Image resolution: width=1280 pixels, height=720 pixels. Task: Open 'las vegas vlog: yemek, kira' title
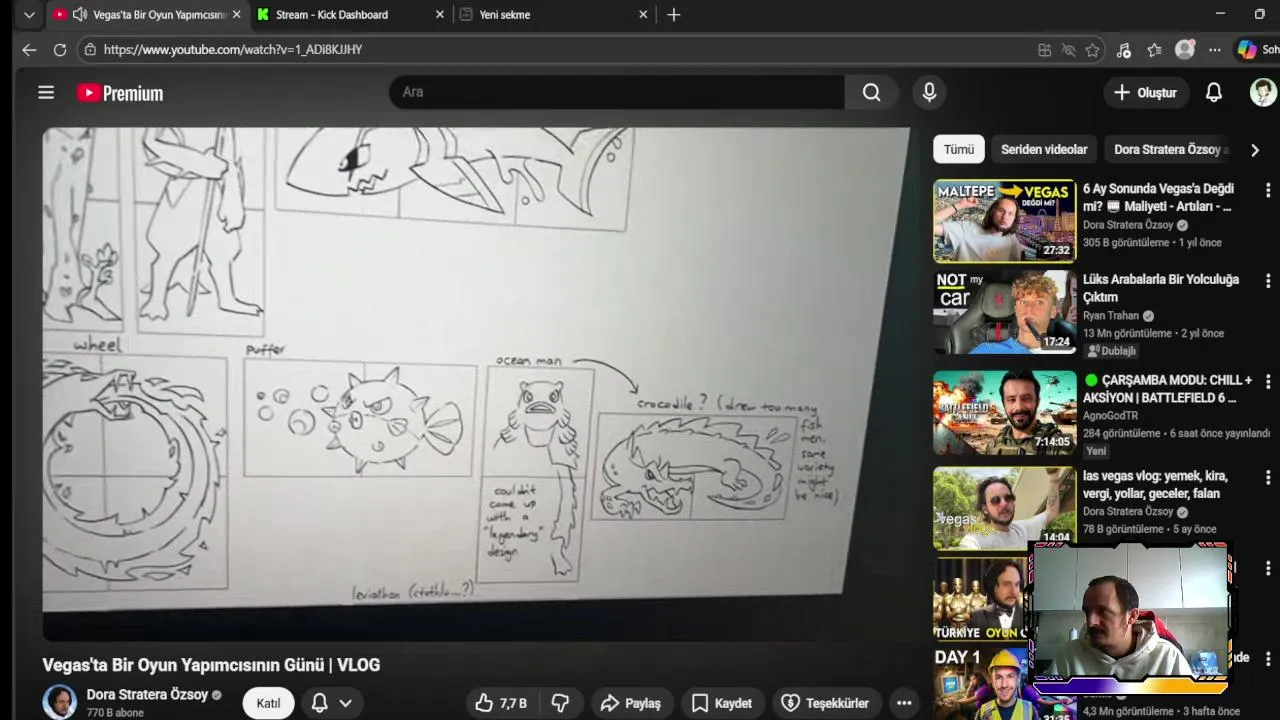coord(1155,485)
